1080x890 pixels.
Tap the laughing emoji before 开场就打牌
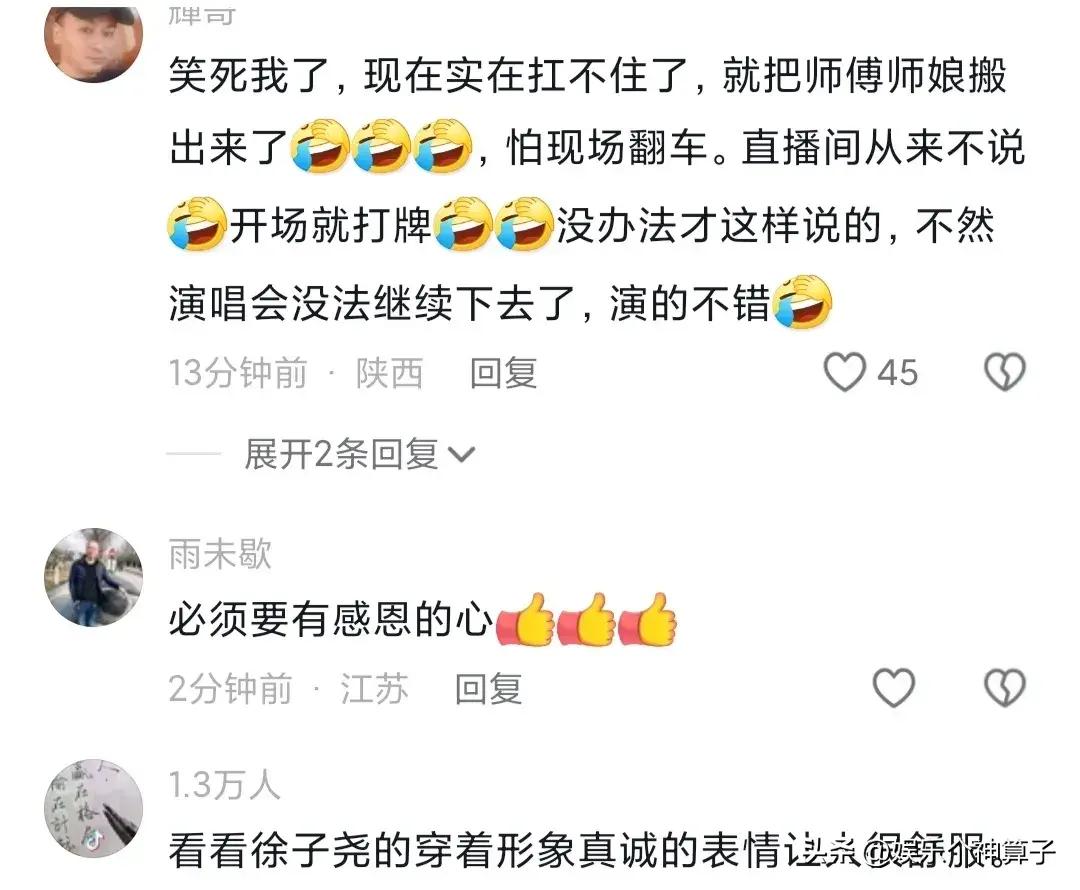[x=197, y=223]
